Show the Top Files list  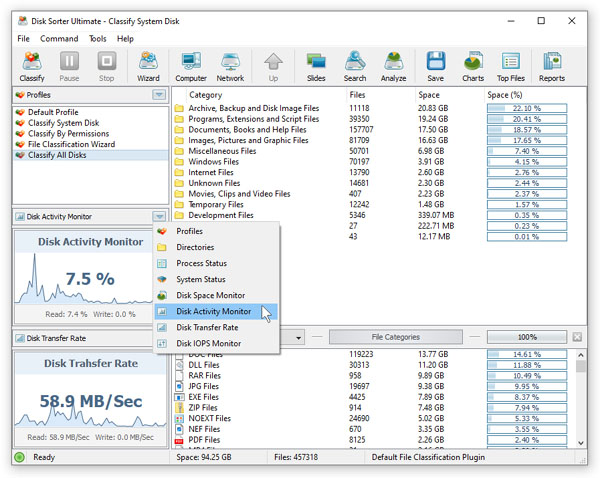[x=510, y=67]
